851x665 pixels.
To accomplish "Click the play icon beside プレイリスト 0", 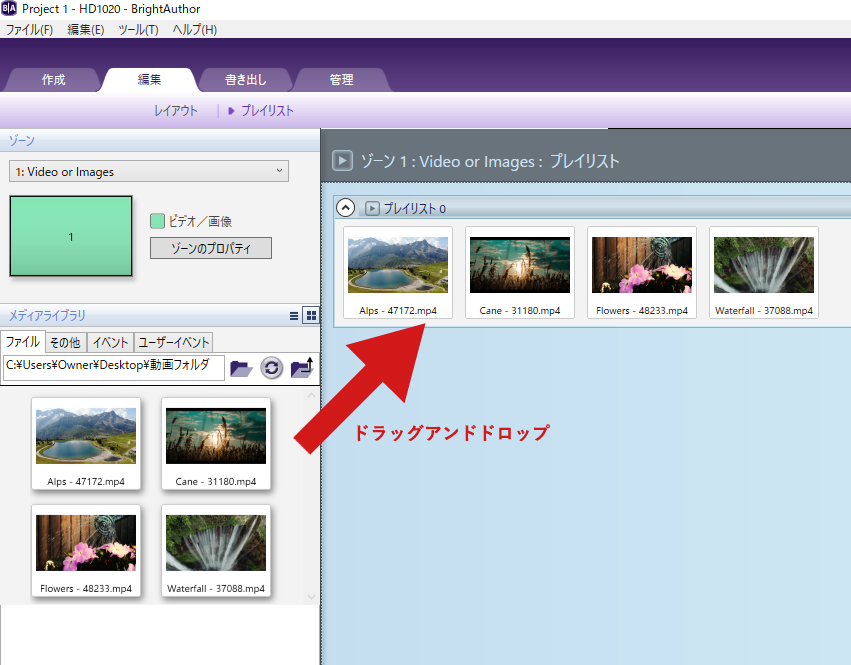I will (x=372, y=208).
